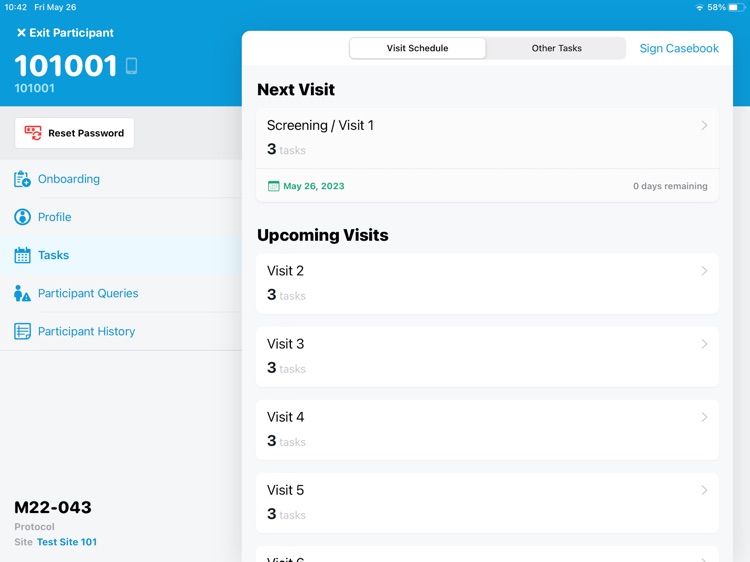Viewport: 750px width, 562px height.
Task: Open Participant Queries section
Action: pyautogui.click(x=121, y=293)
